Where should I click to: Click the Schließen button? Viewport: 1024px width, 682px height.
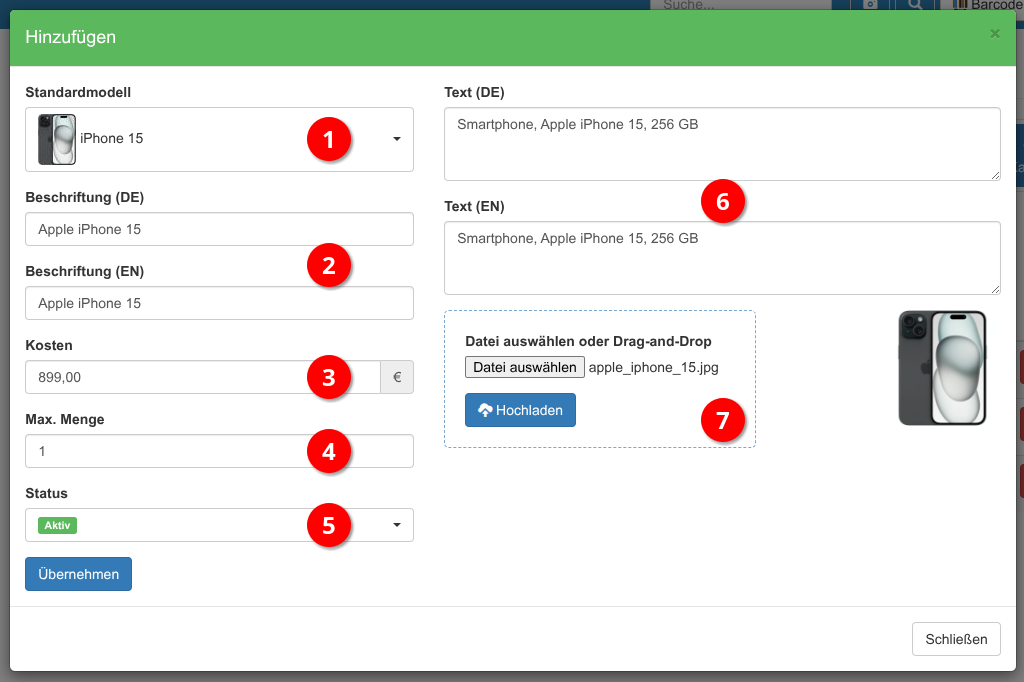tap(955, 639)
